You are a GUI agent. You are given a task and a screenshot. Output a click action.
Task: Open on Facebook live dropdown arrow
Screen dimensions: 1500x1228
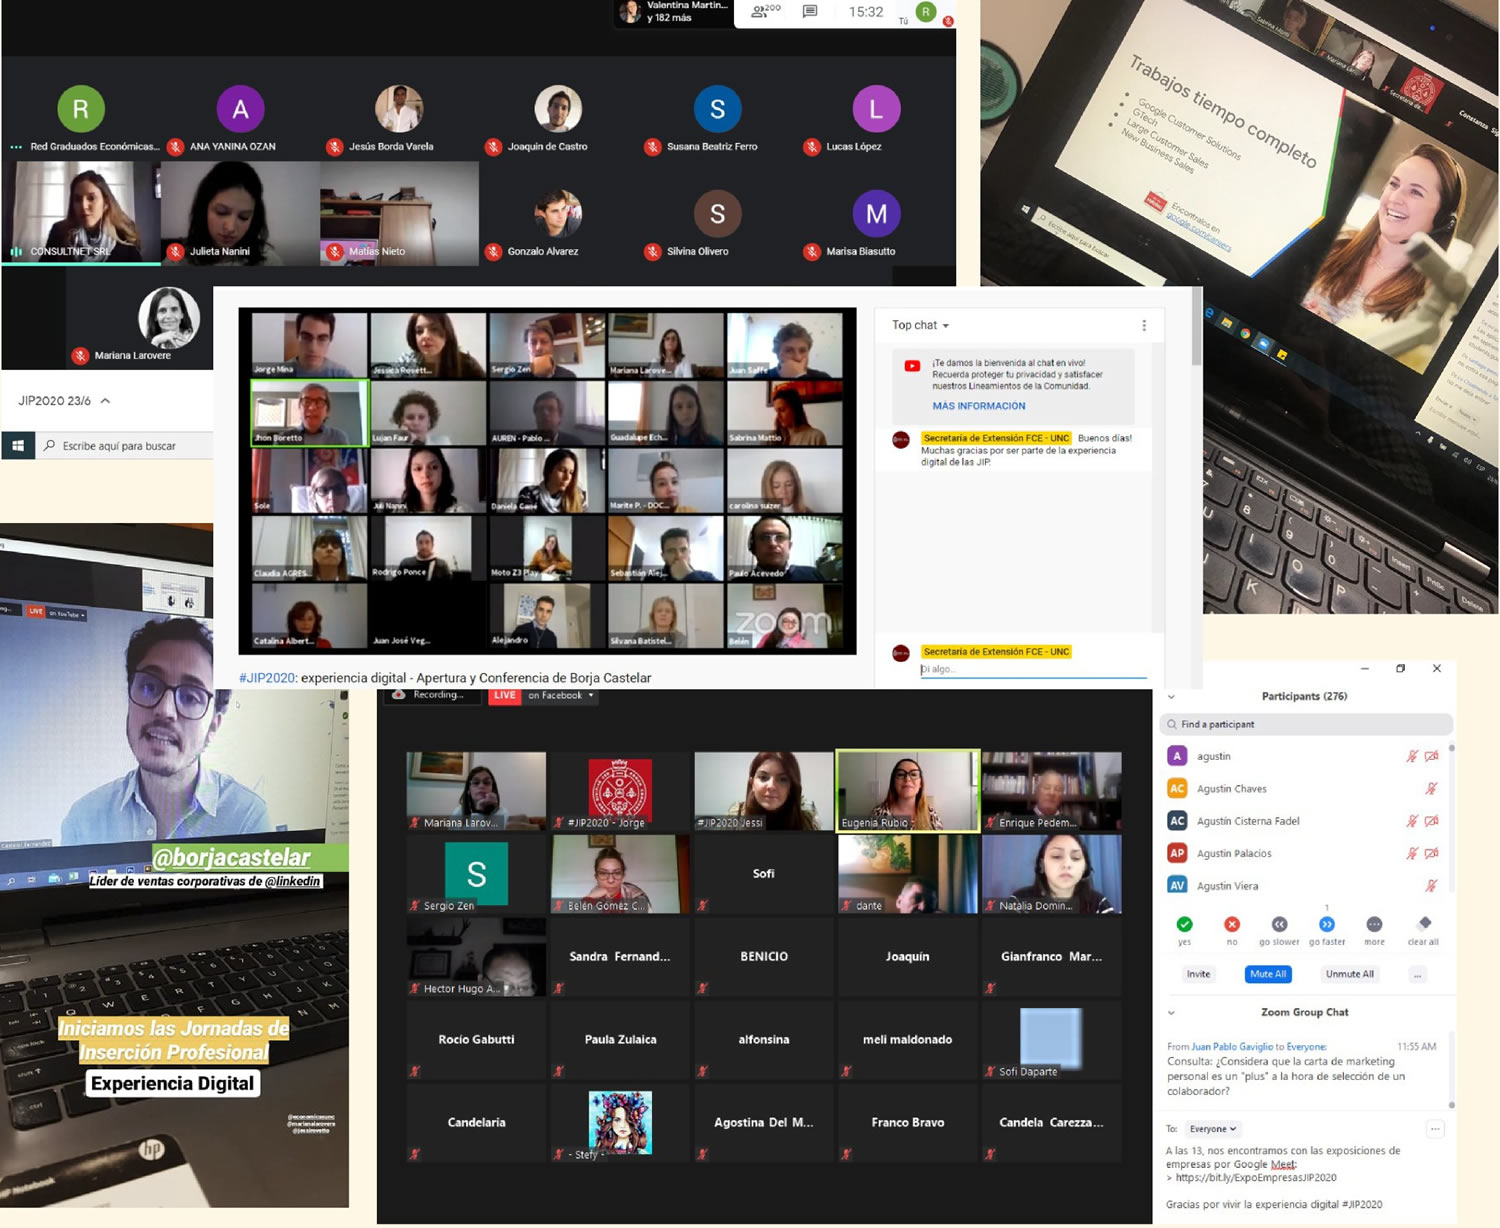click(x=591, y=695)
